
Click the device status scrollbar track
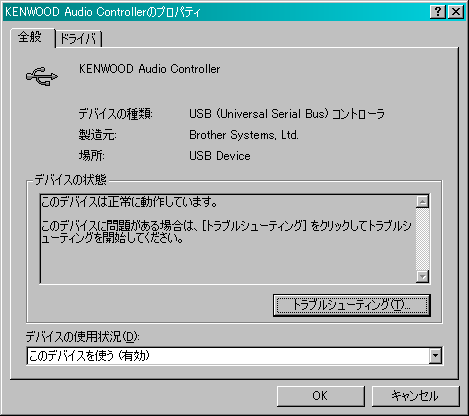(x=423, y=239)
